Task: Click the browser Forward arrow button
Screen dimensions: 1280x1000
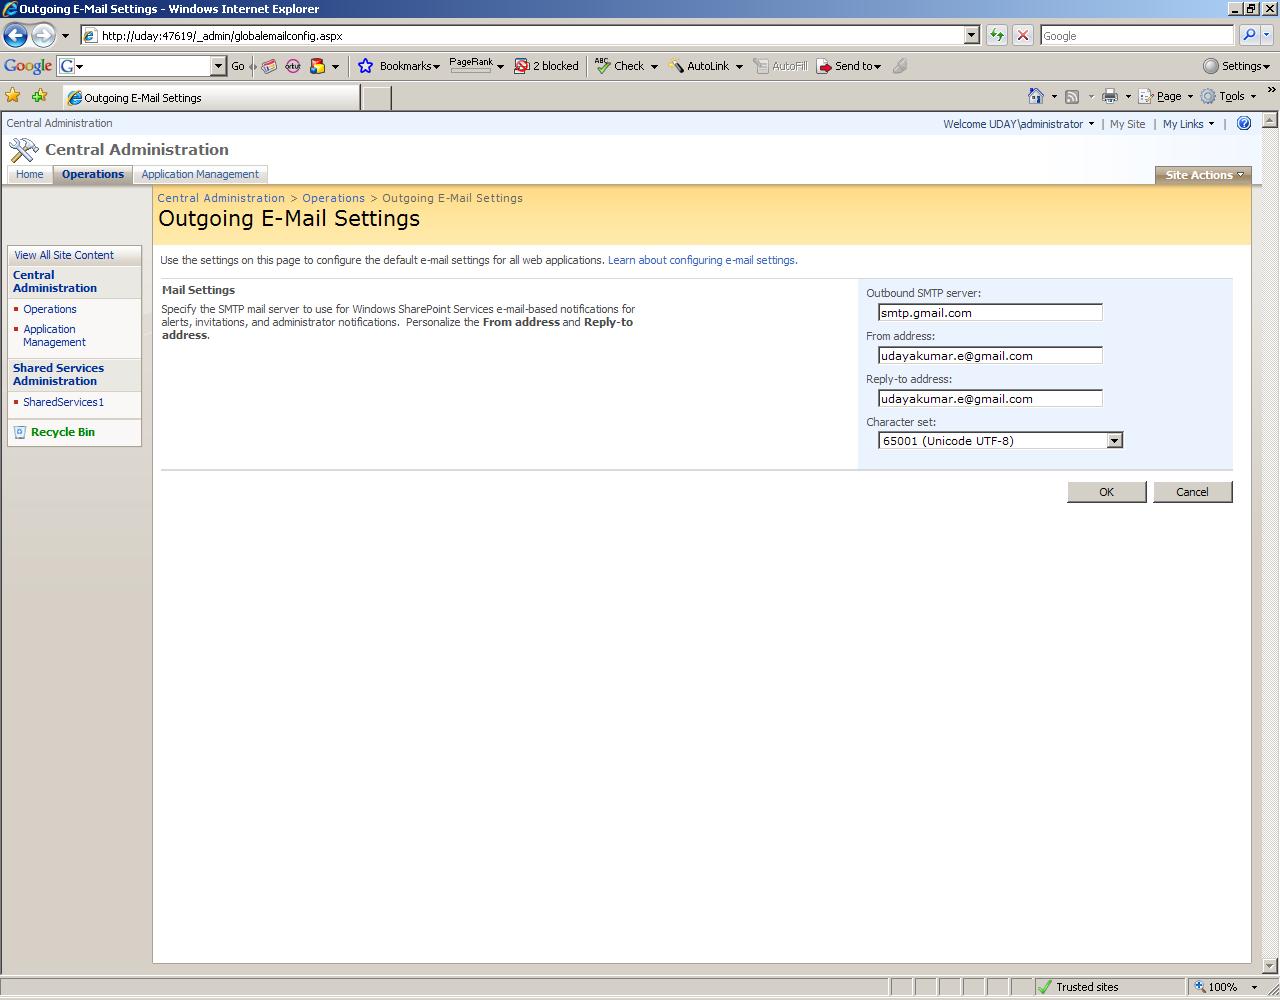Action: click(x=42, y=35)
